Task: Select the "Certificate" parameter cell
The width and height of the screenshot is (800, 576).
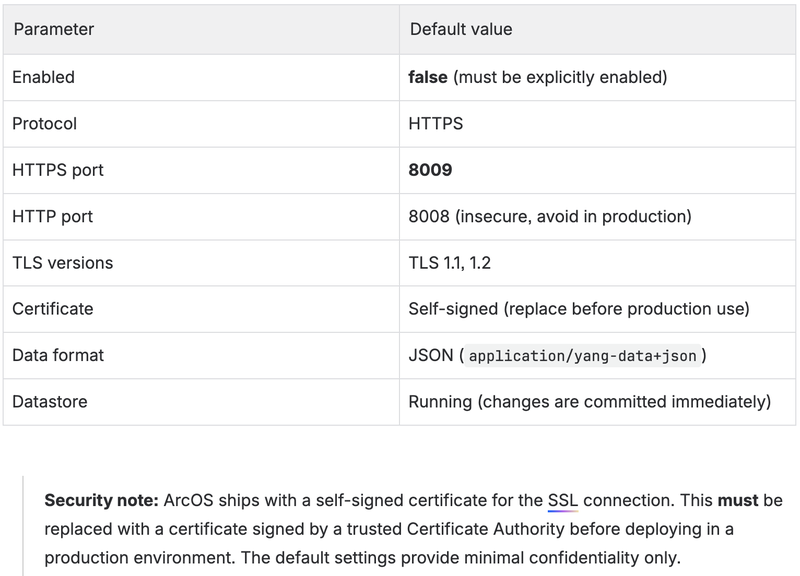Action: 201,309
